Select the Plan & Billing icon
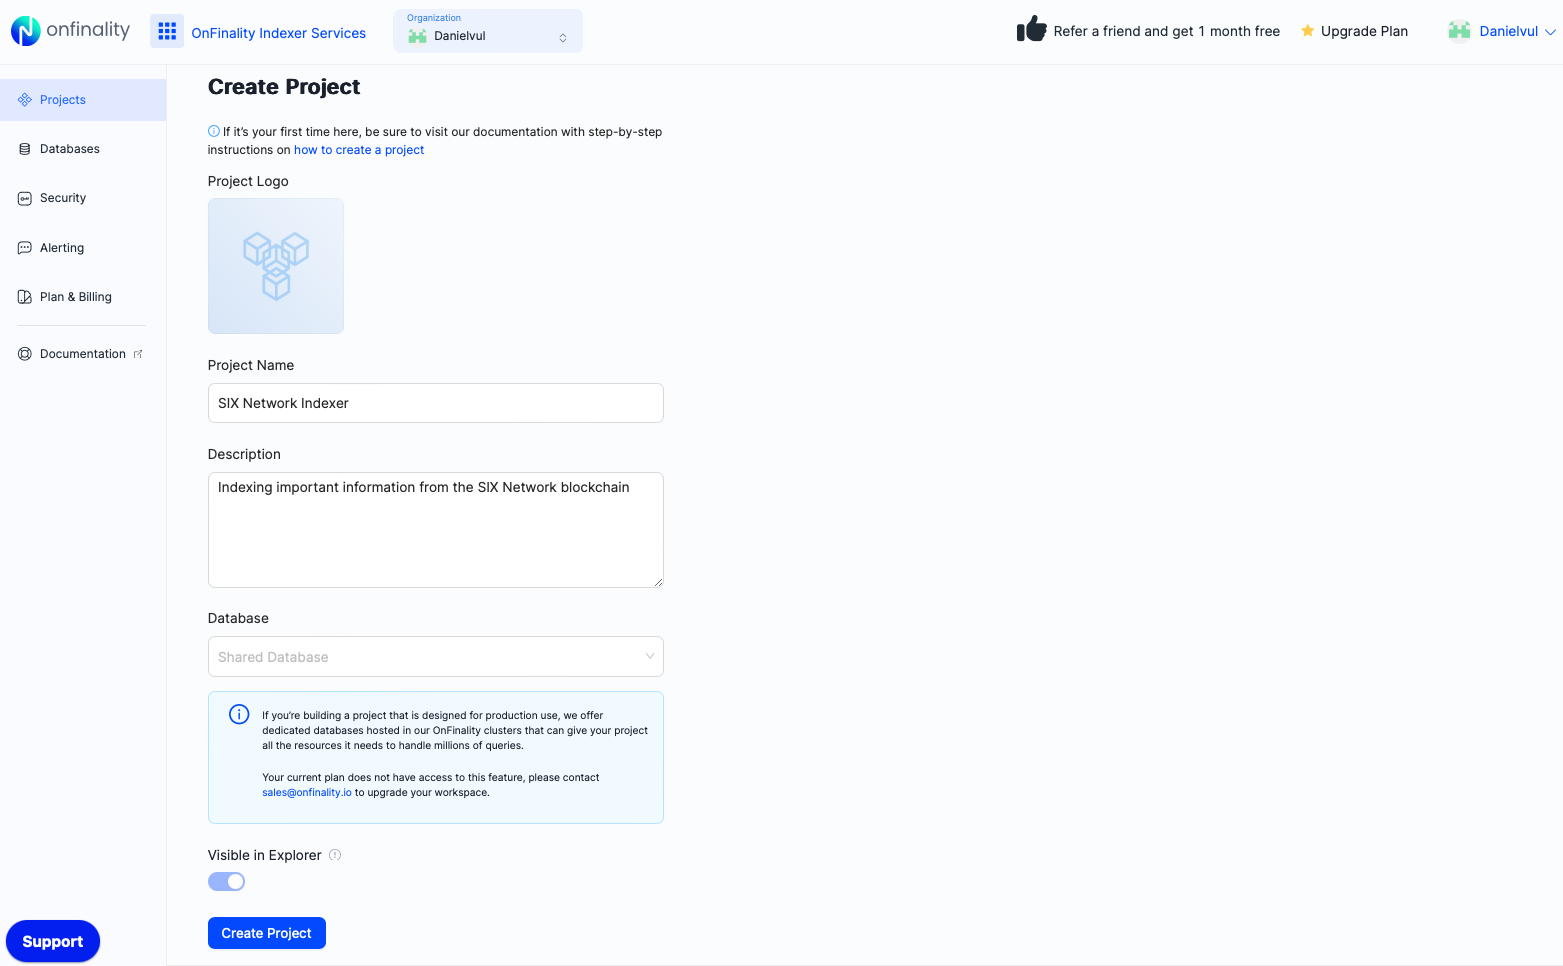 point(23,296)
